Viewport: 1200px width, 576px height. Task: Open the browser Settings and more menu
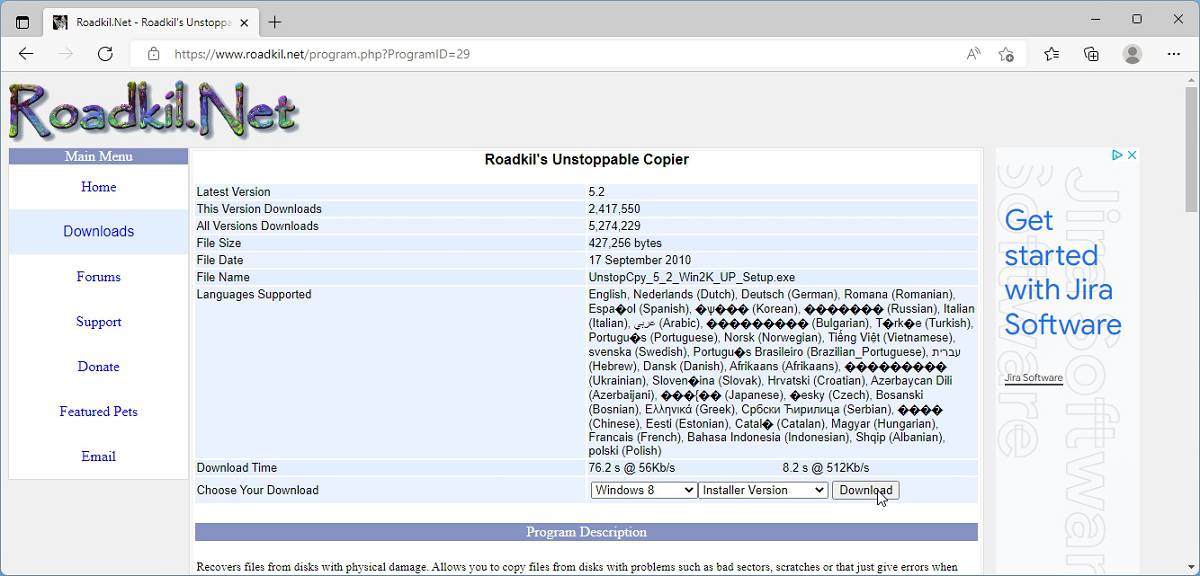[x=1173, y=54]
